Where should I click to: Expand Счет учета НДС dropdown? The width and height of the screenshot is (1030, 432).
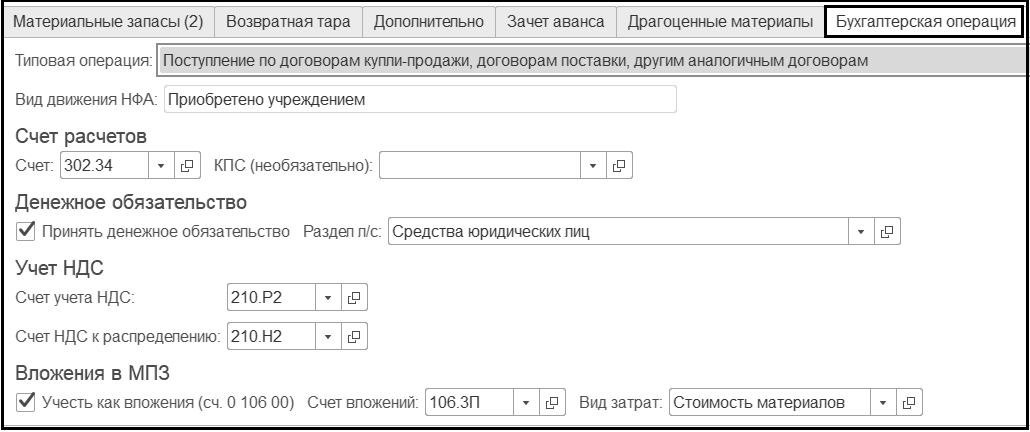tap(328, 297)
